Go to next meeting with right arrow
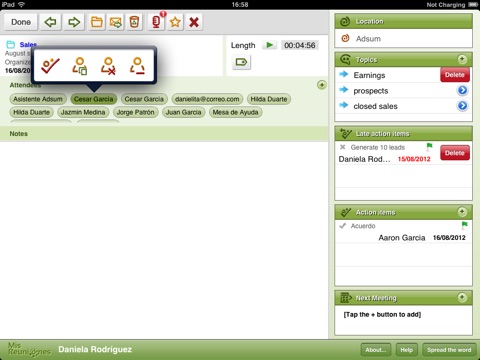Screen dimensions: 480x360 coord(74,22)
